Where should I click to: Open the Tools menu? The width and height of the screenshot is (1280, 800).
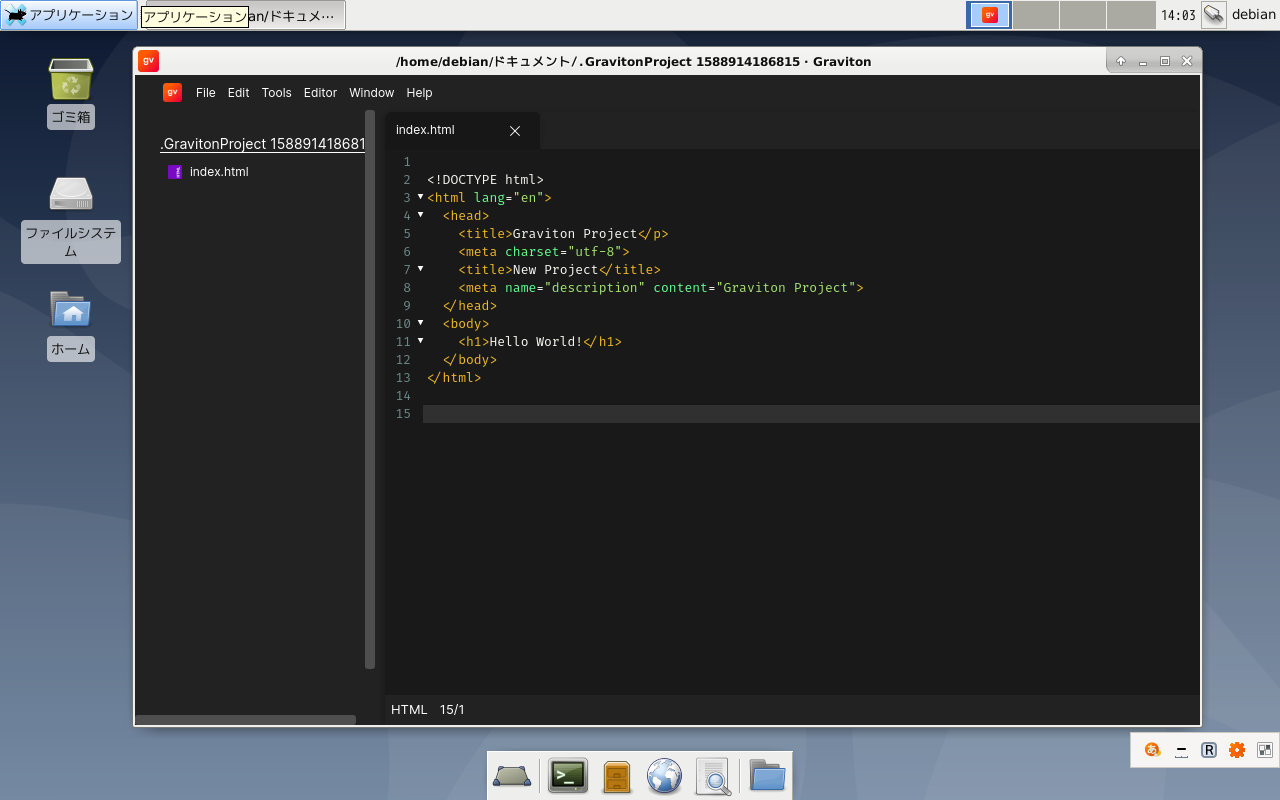[277, 93]
